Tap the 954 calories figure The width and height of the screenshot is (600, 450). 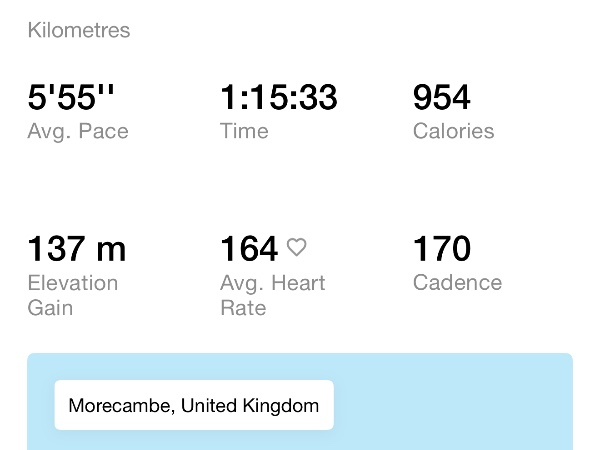(441, 98)
